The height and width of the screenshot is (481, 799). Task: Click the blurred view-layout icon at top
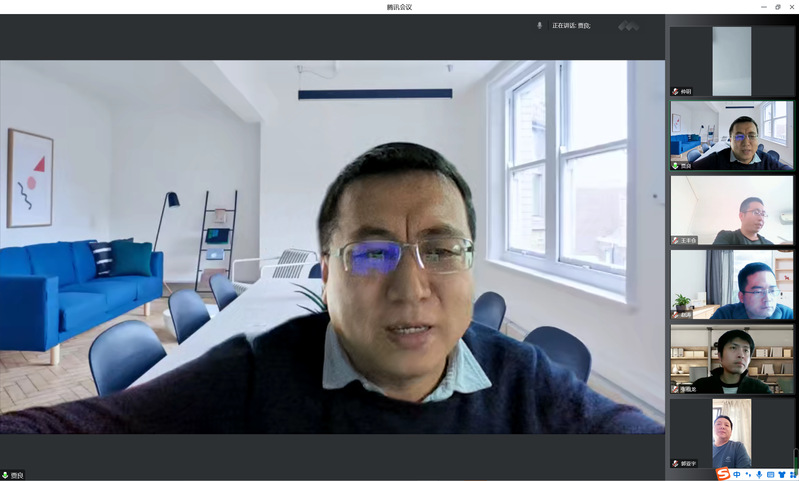(628, 25)
